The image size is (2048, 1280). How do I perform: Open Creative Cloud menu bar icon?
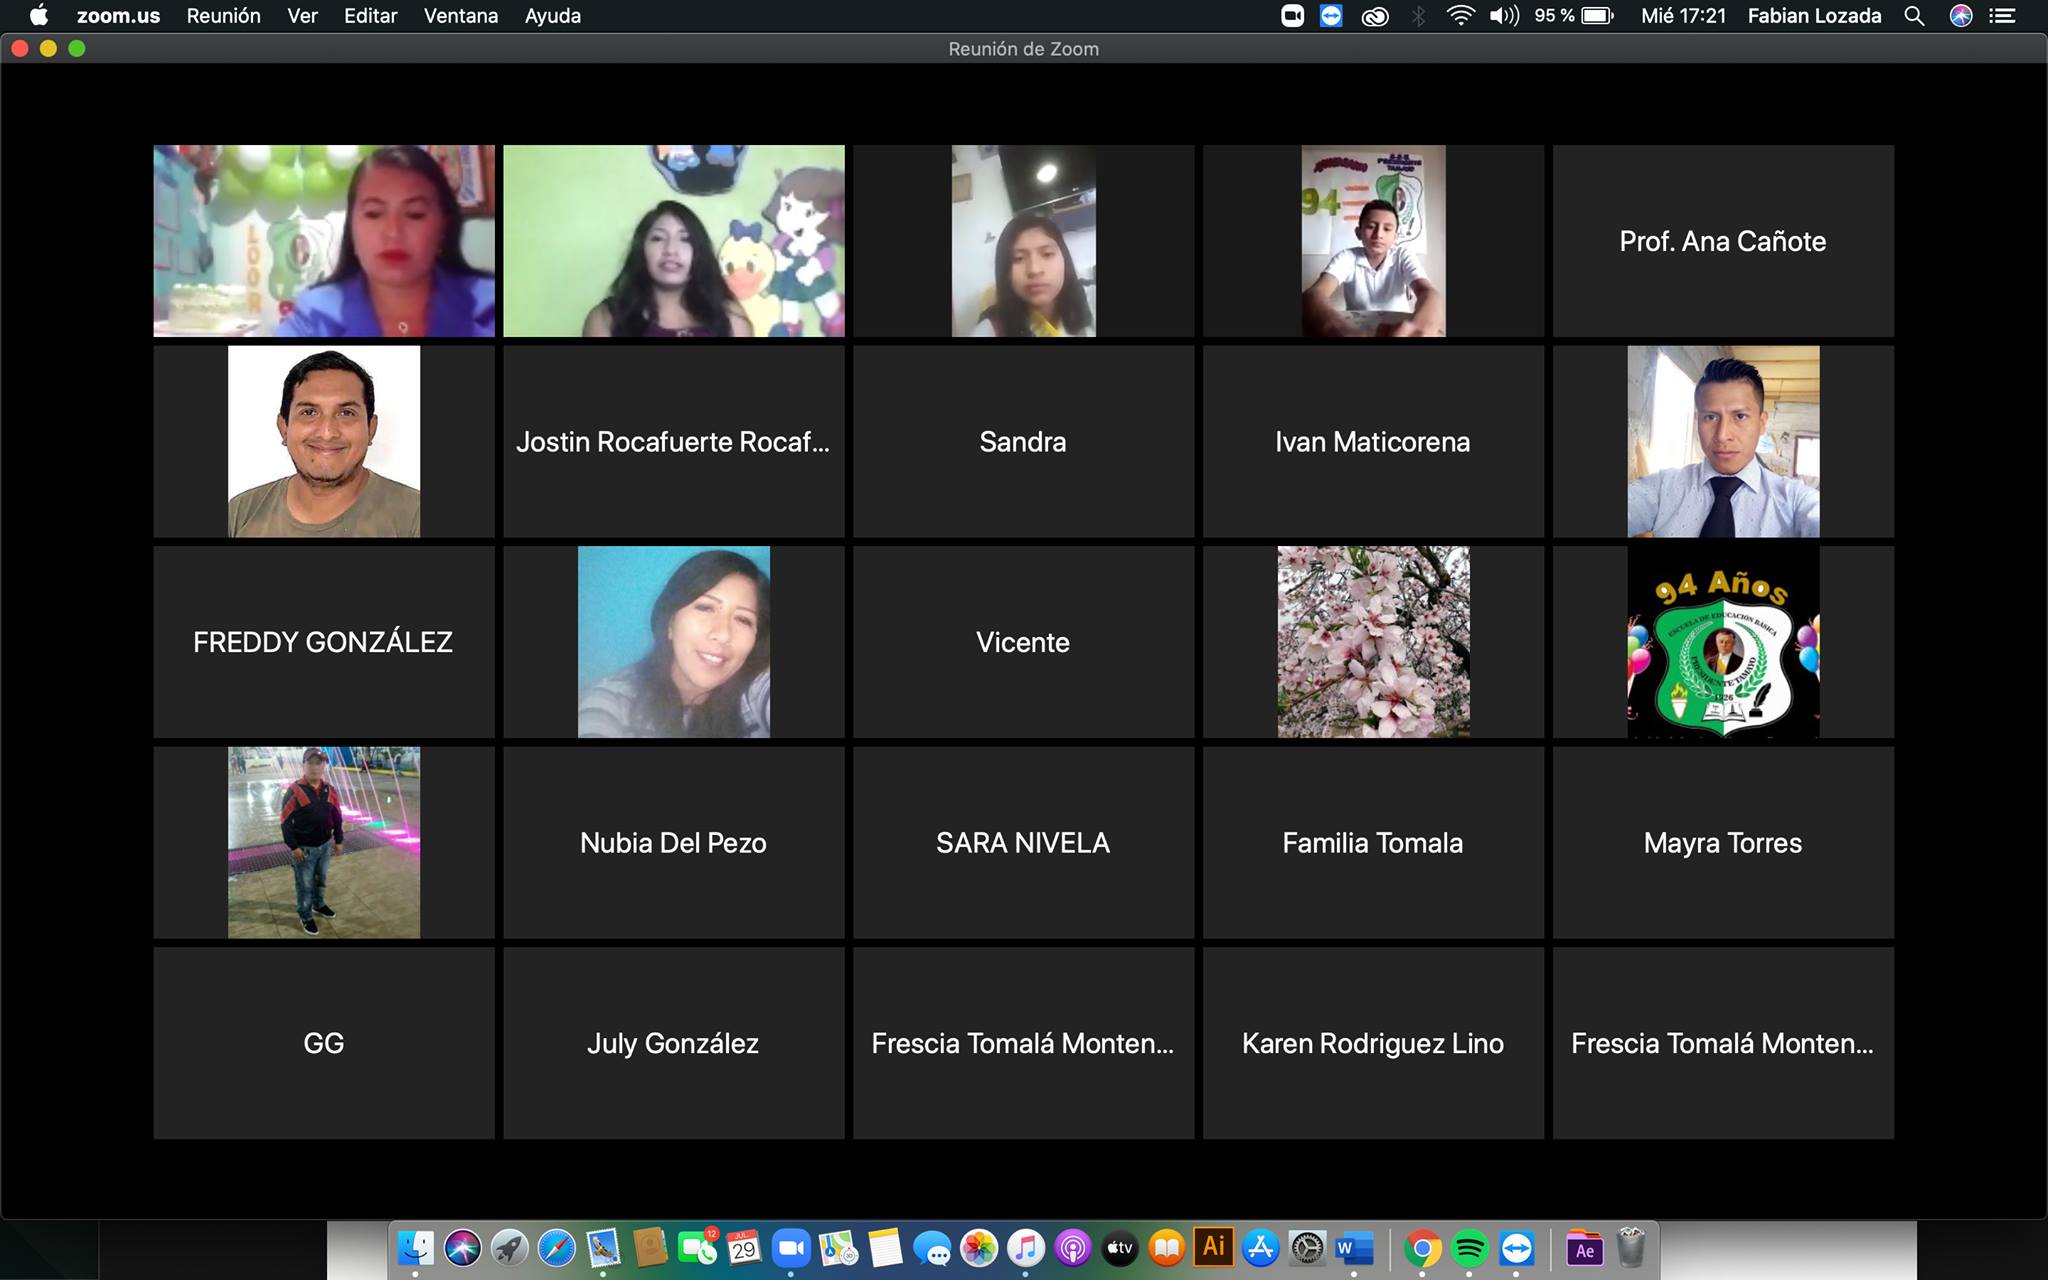point(1375,16)
